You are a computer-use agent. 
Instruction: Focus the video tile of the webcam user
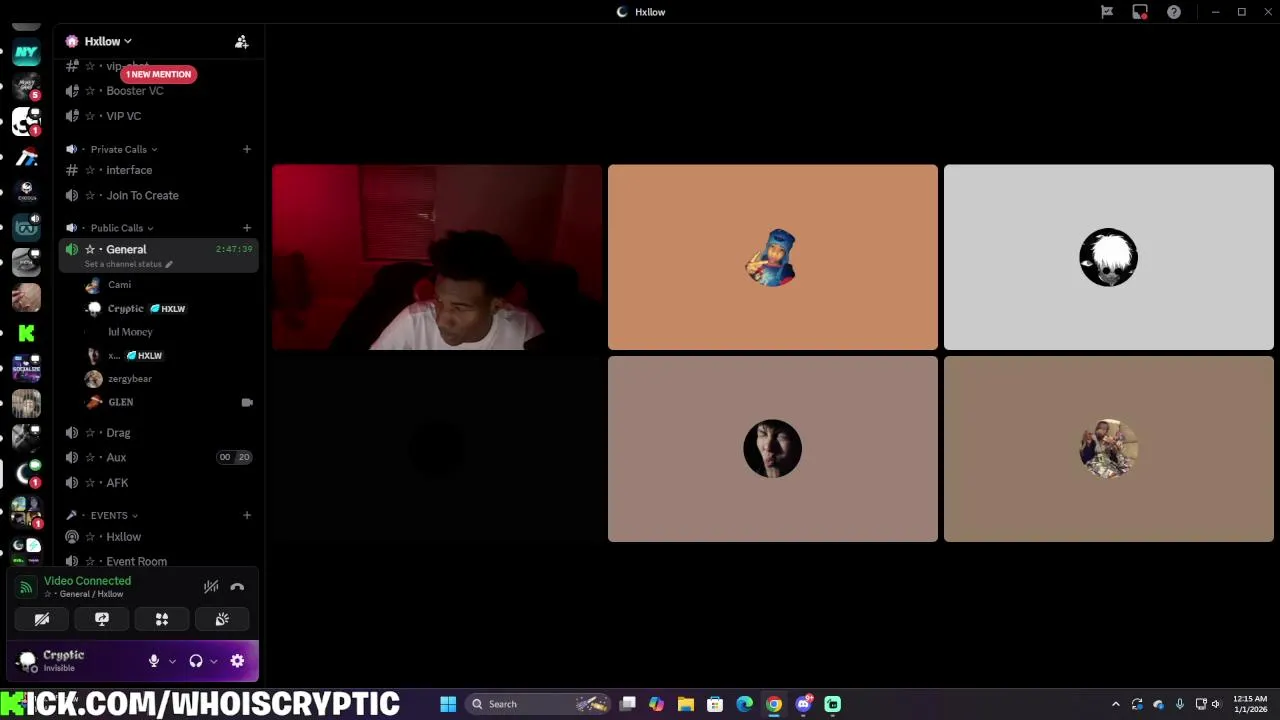point(437,257)
